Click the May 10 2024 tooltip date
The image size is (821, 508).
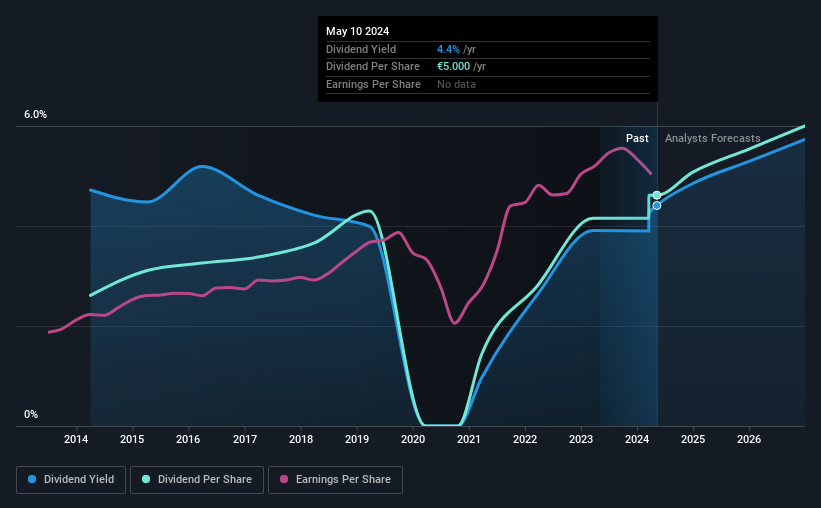click(358, 31)
